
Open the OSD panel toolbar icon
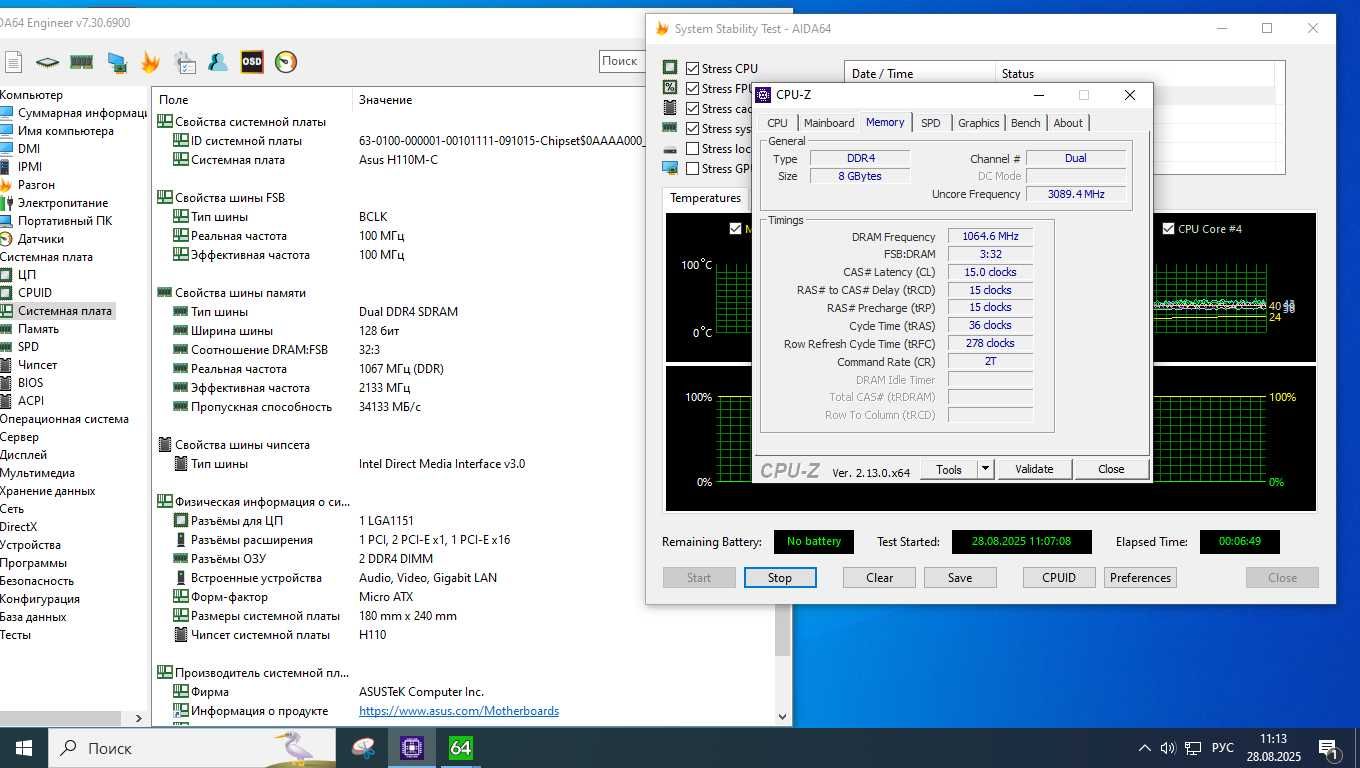[x=252, y=62]
